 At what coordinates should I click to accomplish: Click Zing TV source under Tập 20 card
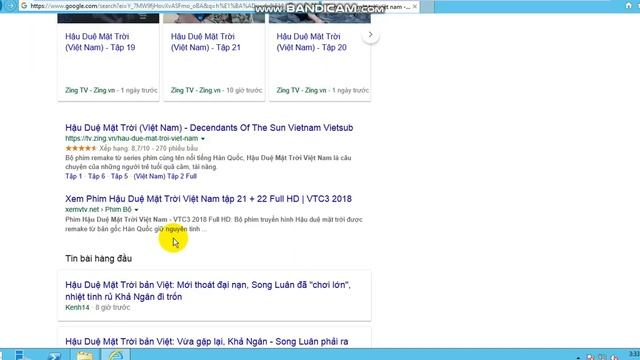point(301,90)
